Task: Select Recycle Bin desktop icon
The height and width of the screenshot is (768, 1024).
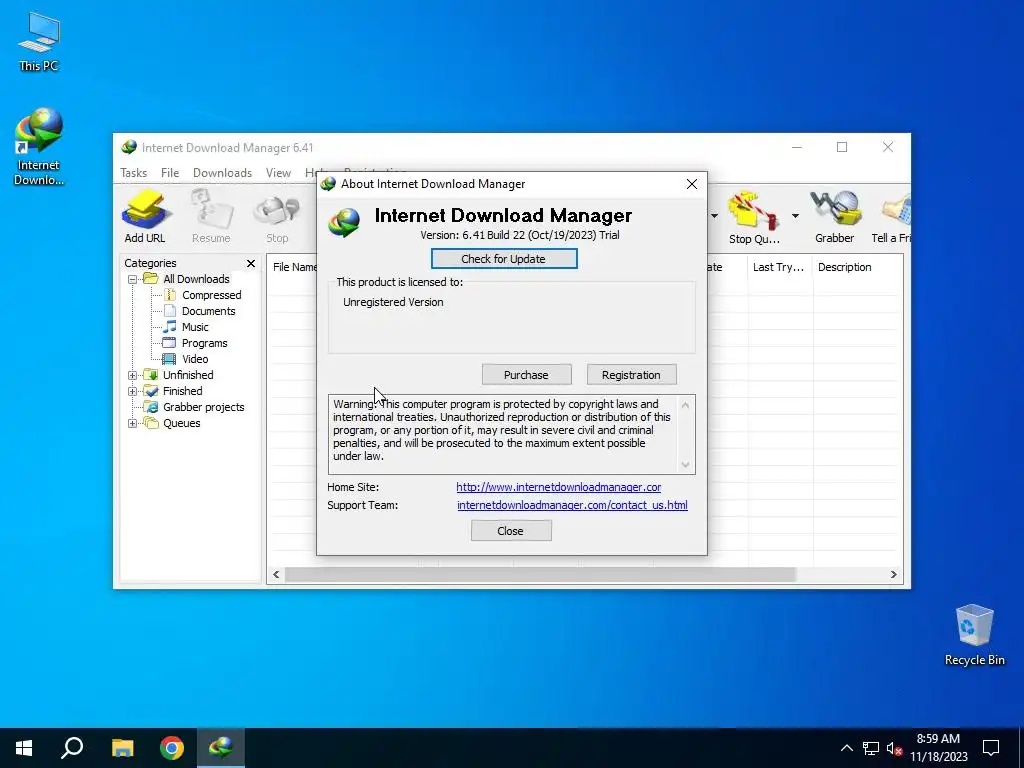Action: click(x=974, y=635)
